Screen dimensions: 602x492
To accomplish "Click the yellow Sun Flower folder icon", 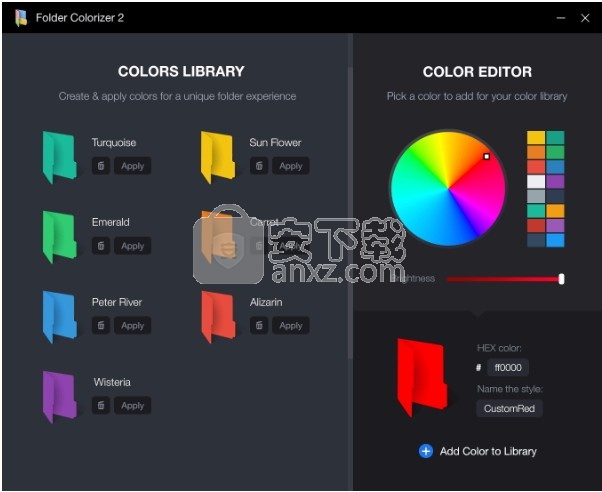I will 218,157.
